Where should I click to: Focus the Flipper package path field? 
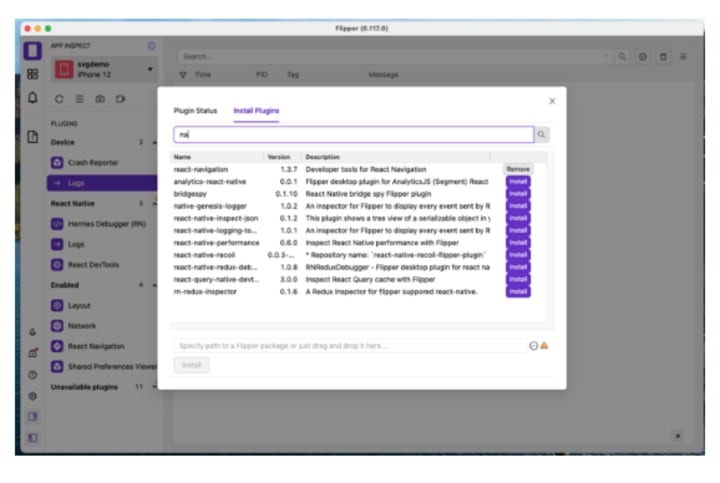pos(350,346)
